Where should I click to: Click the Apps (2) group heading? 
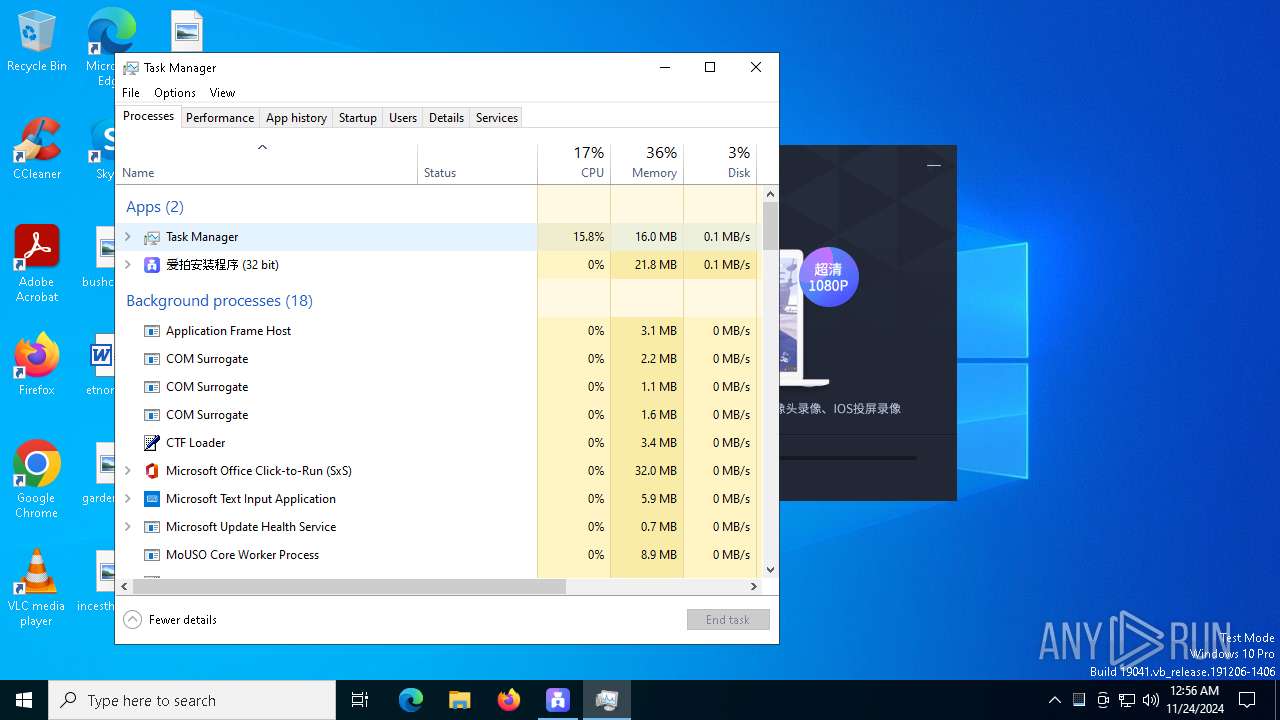[x=155, y=207]
